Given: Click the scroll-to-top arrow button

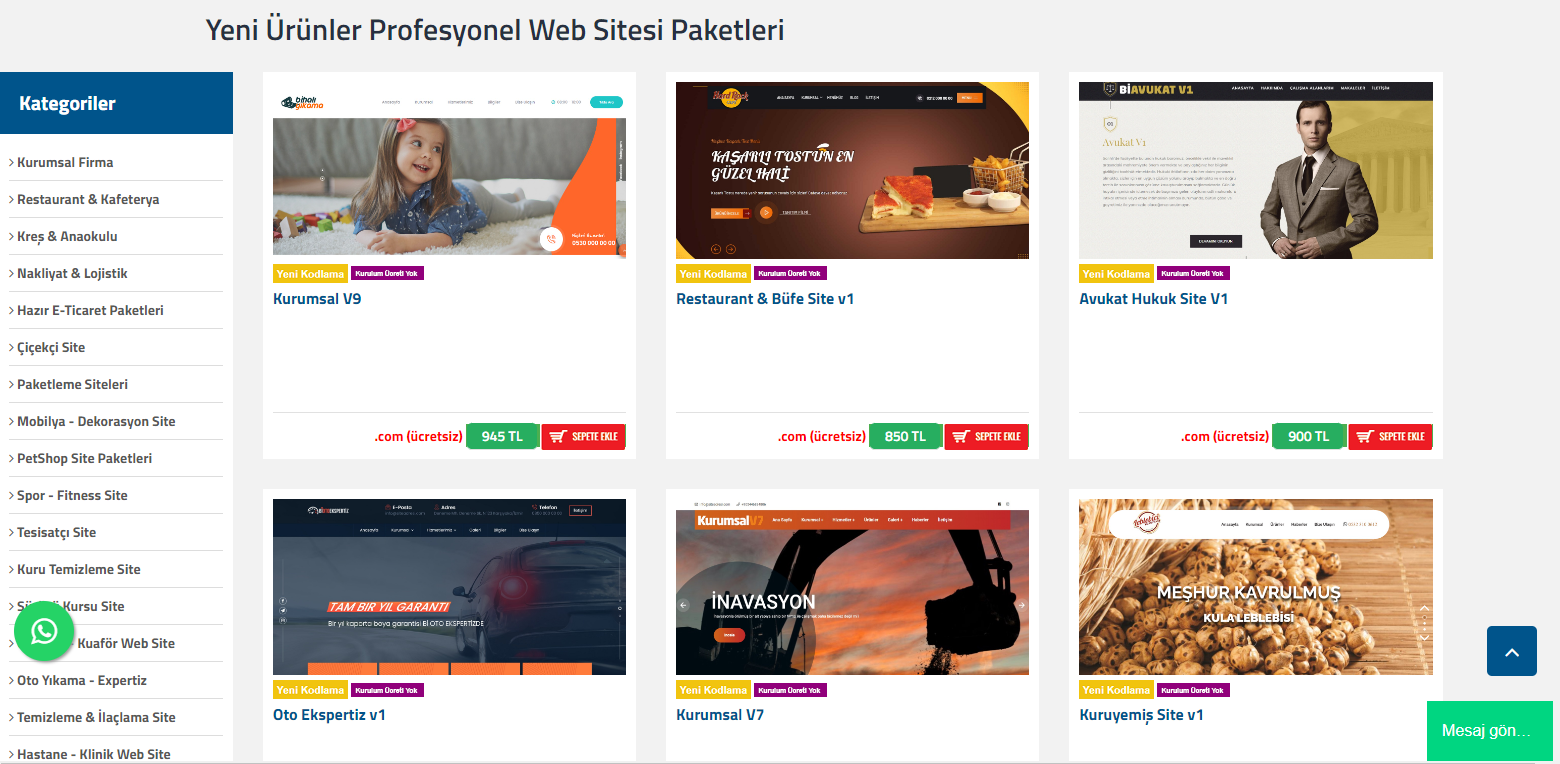Looking at the screenshot, I should coord(1511,651).
